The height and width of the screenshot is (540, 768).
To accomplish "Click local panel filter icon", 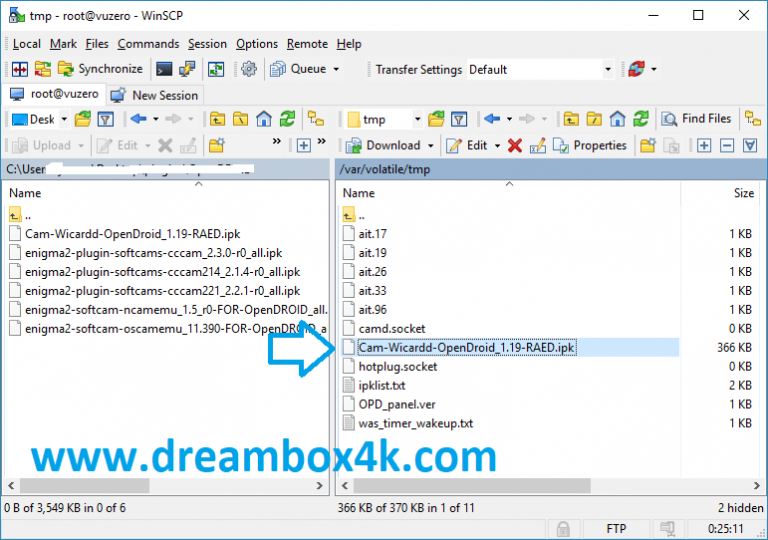I will pos(106,119).
